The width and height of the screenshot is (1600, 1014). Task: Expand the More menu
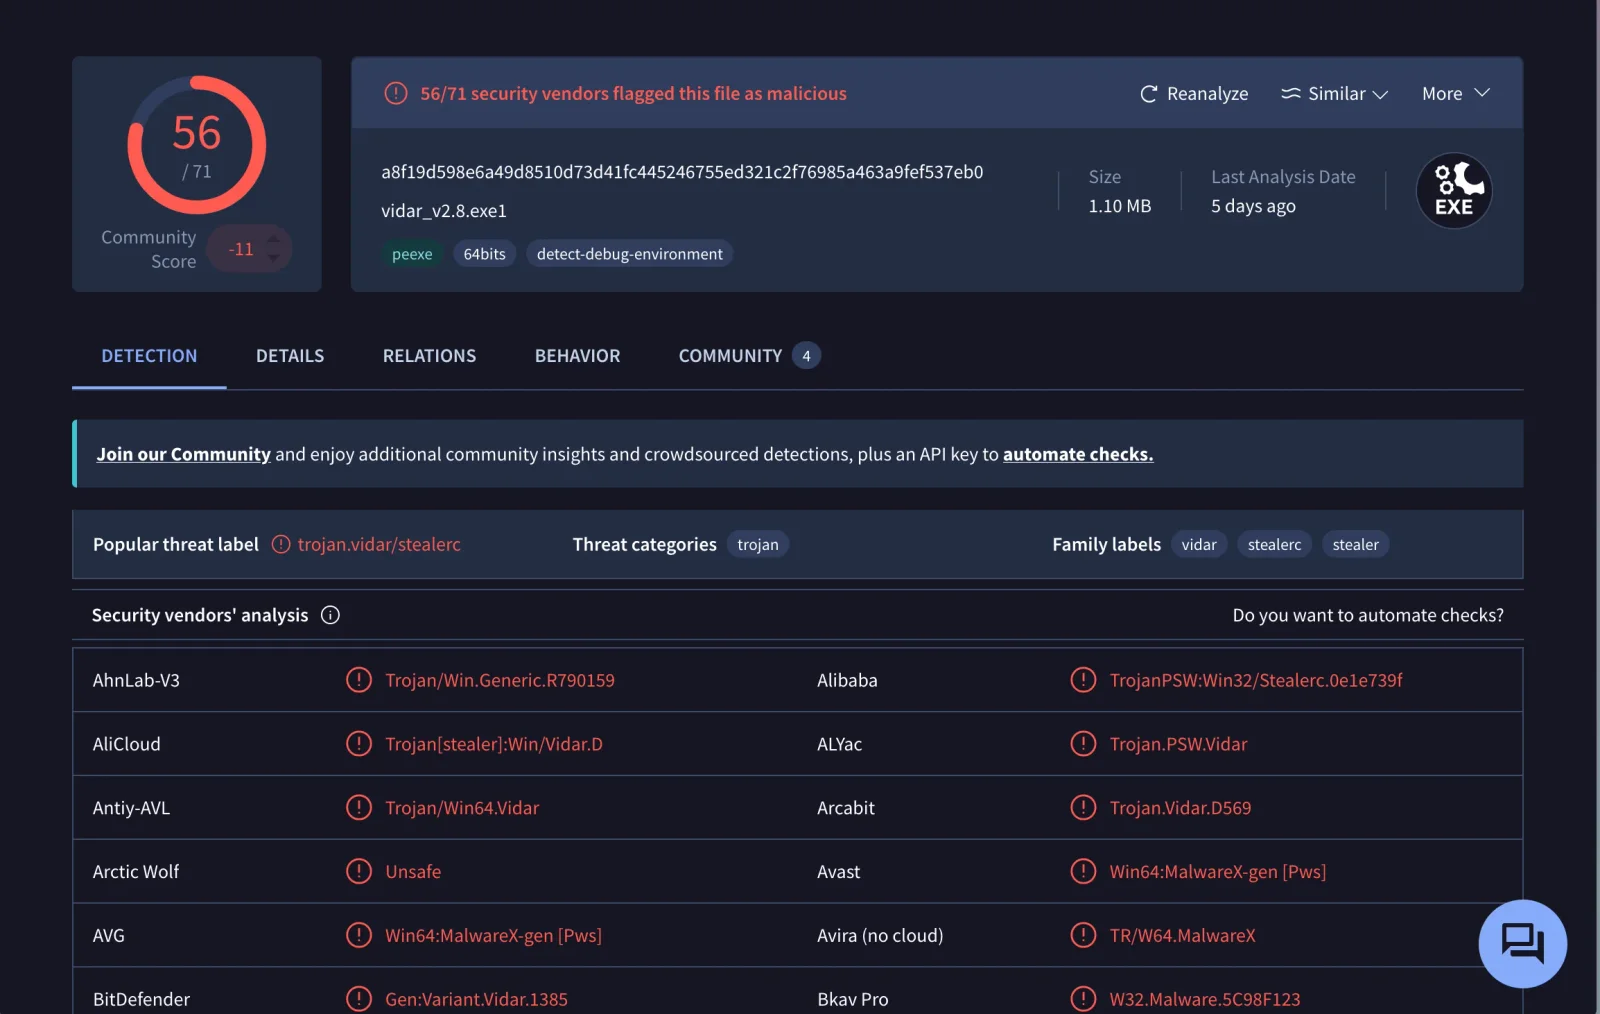coord(1456,94)
